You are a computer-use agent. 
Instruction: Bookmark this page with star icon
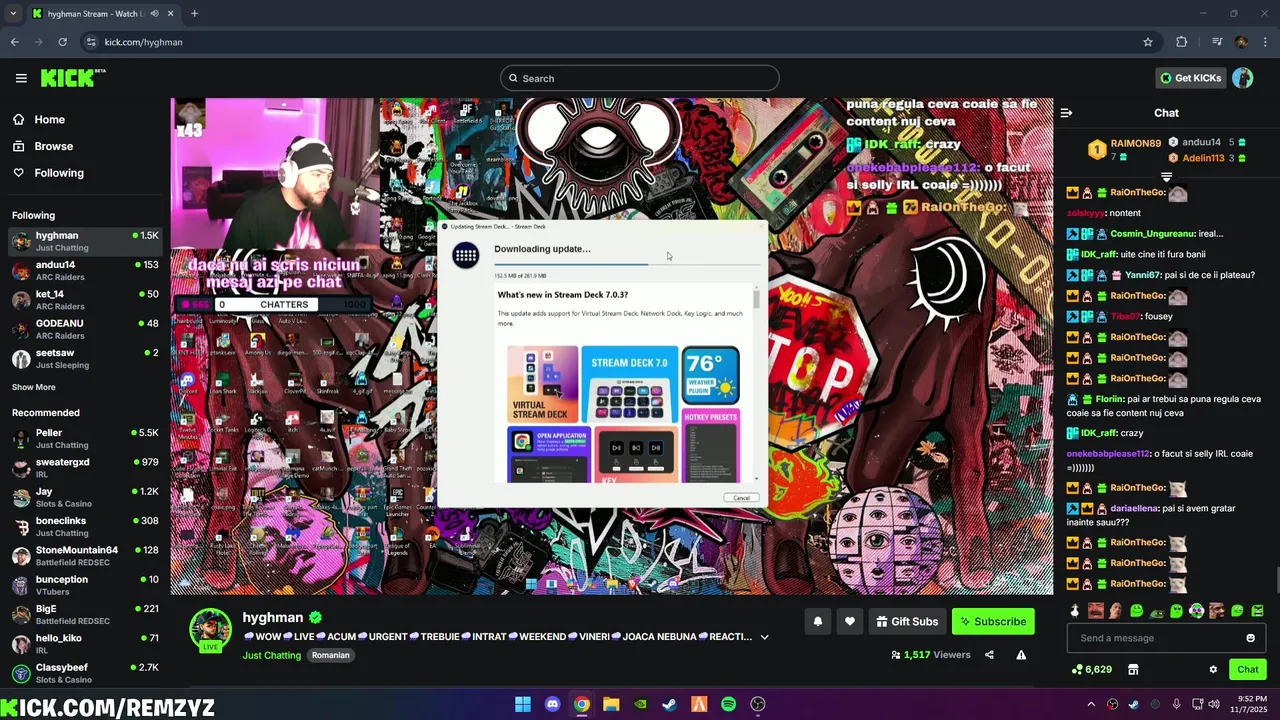(x=1148, y=42)
